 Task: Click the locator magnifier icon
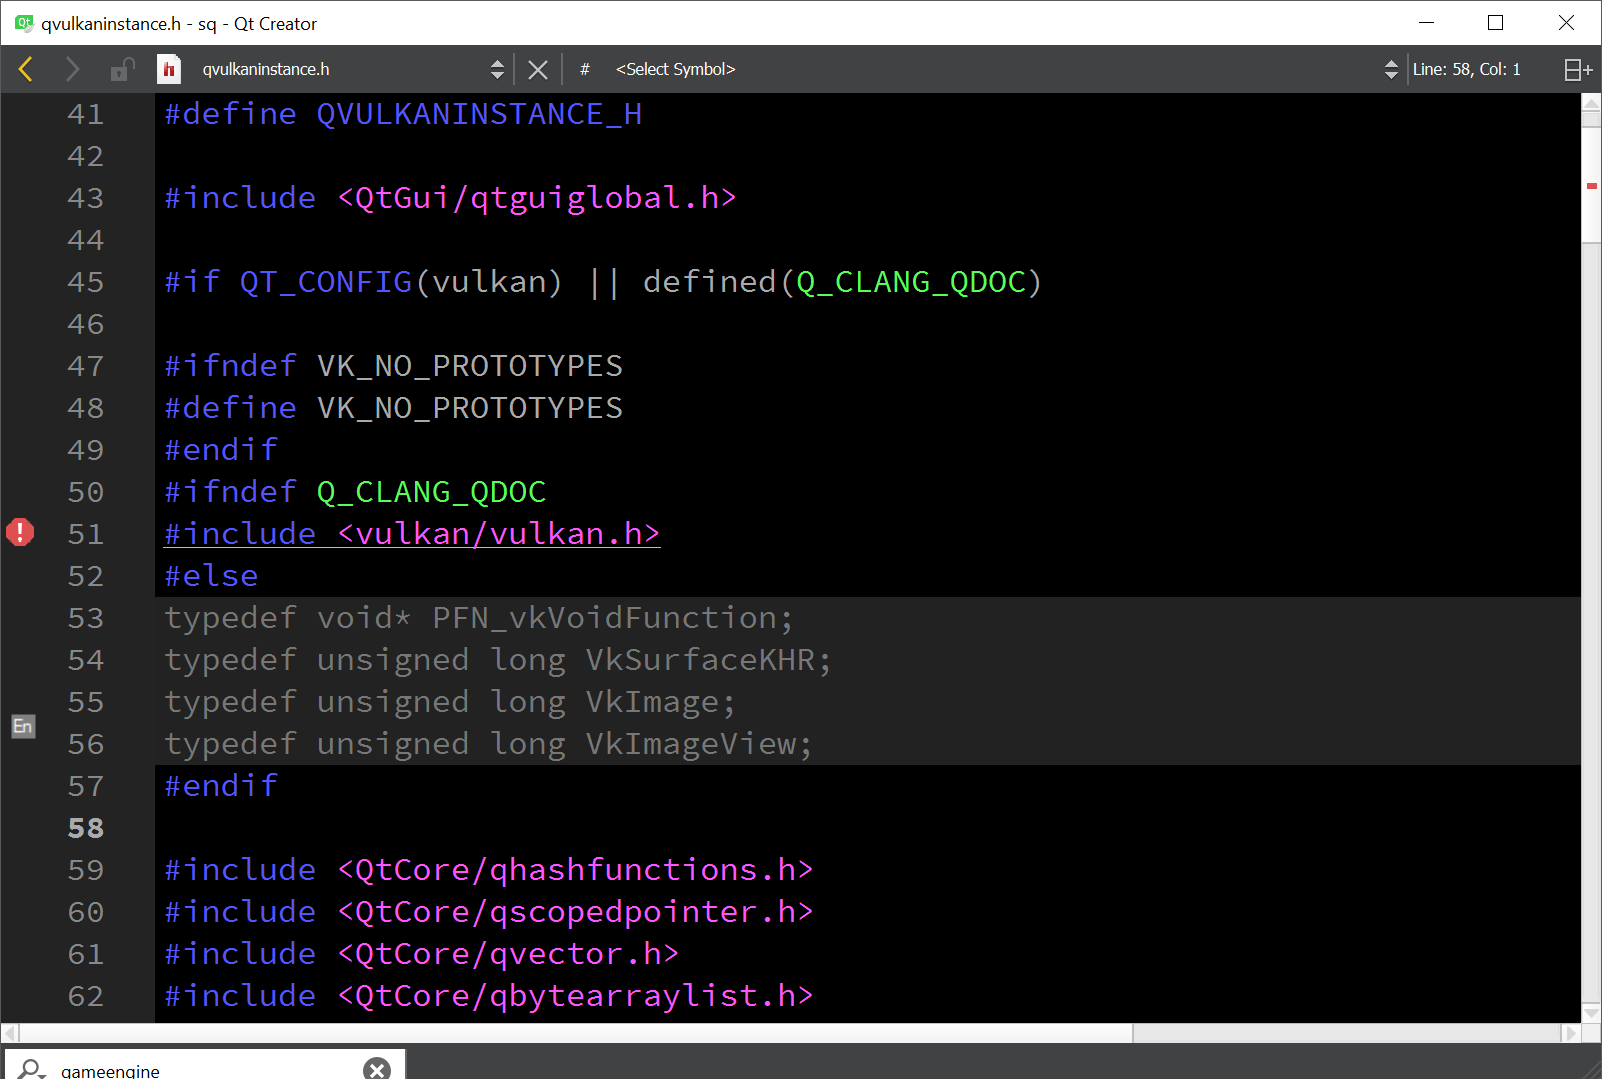[32, 1069]
